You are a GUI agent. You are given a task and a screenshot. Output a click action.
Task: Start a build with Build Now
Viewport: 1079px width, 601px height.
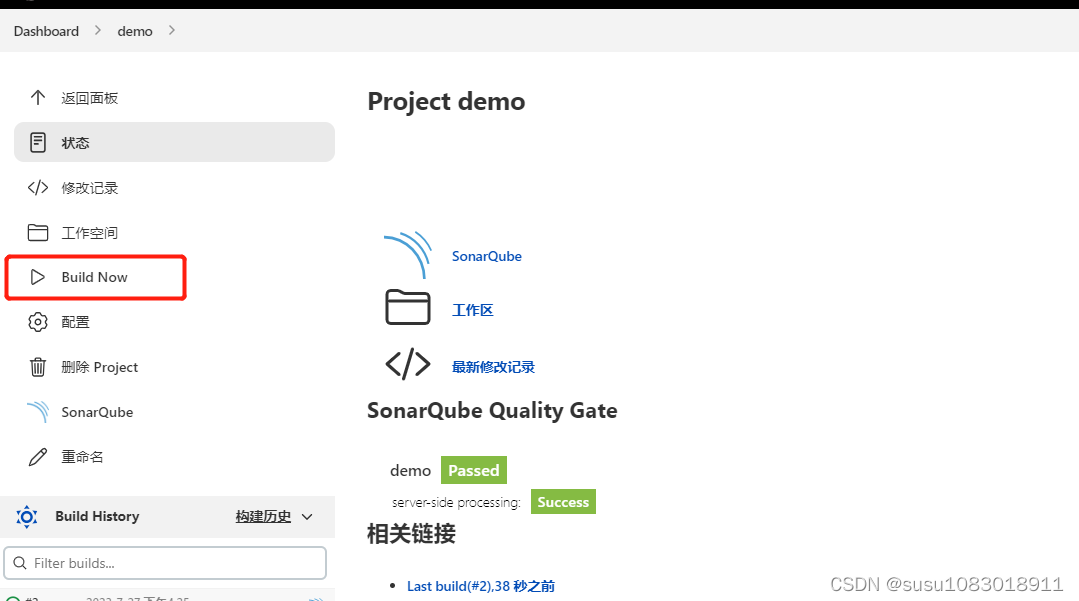pos(96,277)
